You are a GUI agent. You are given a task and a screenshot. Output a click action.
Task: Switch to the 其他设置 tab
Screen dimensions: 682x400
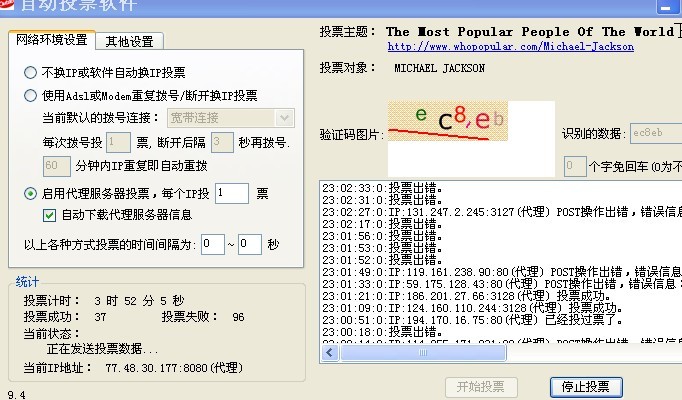coord(129,41)
